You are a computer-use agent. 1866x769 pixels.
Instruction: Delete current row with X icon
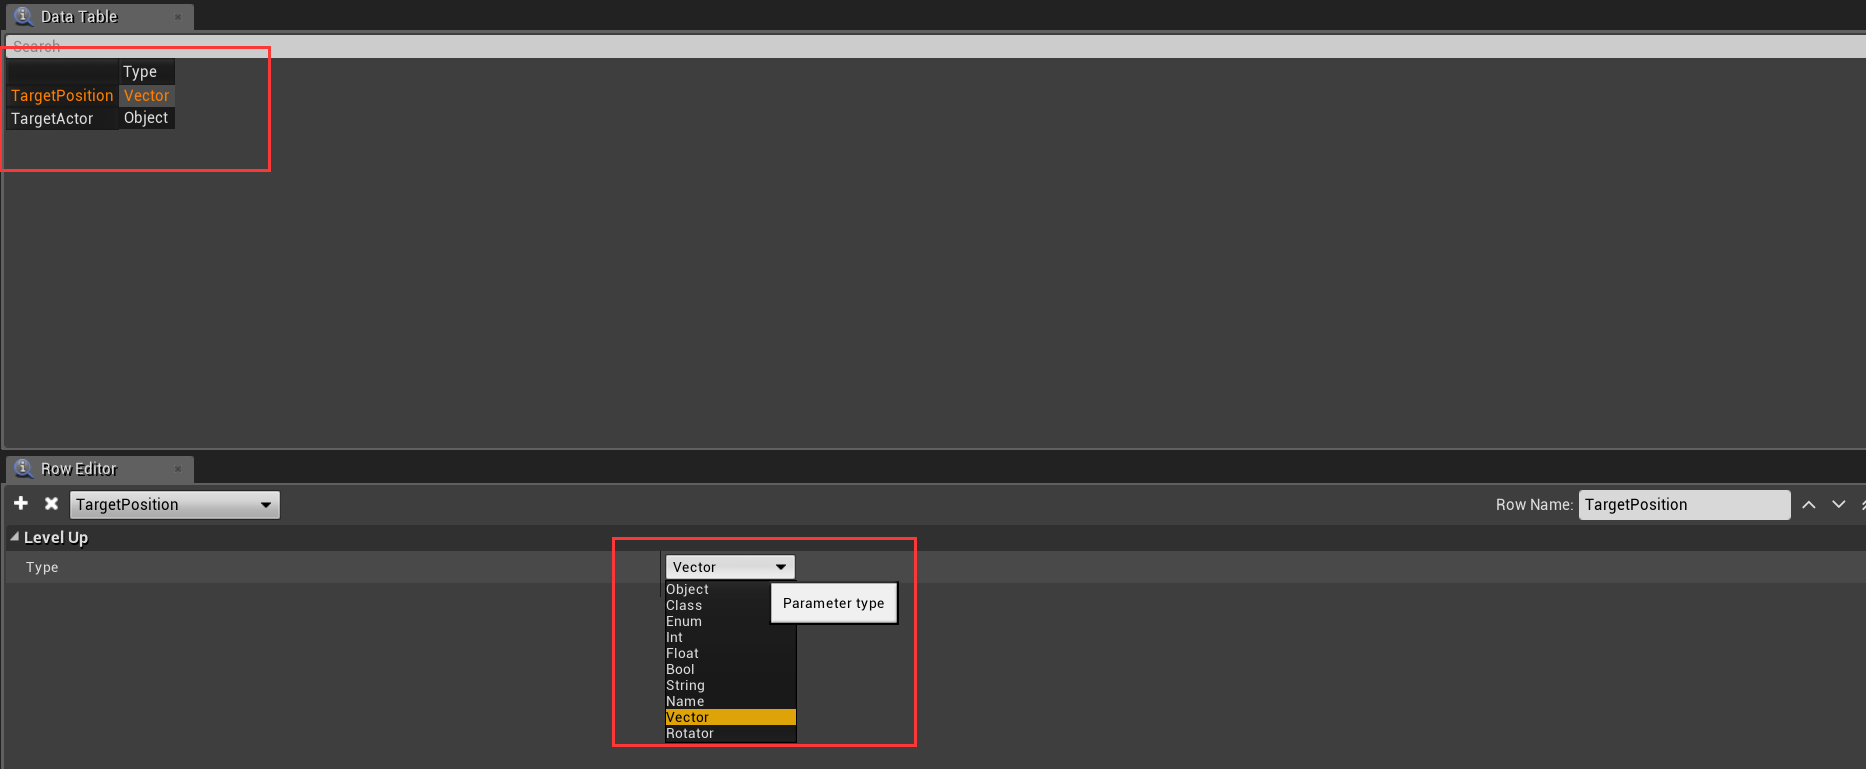[51, 503]
